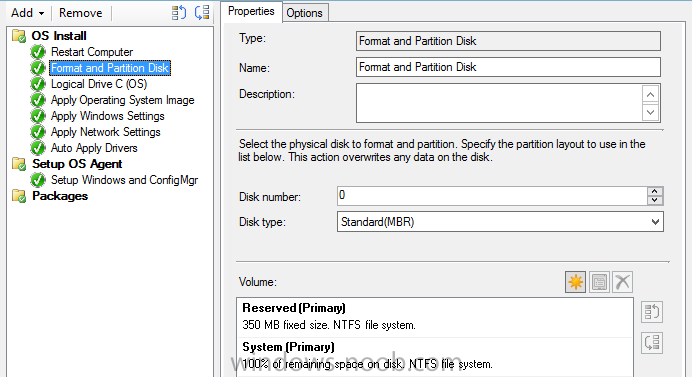Expand the Disk type dropdown
The image size is (692, 377).
tap(655, 222)
